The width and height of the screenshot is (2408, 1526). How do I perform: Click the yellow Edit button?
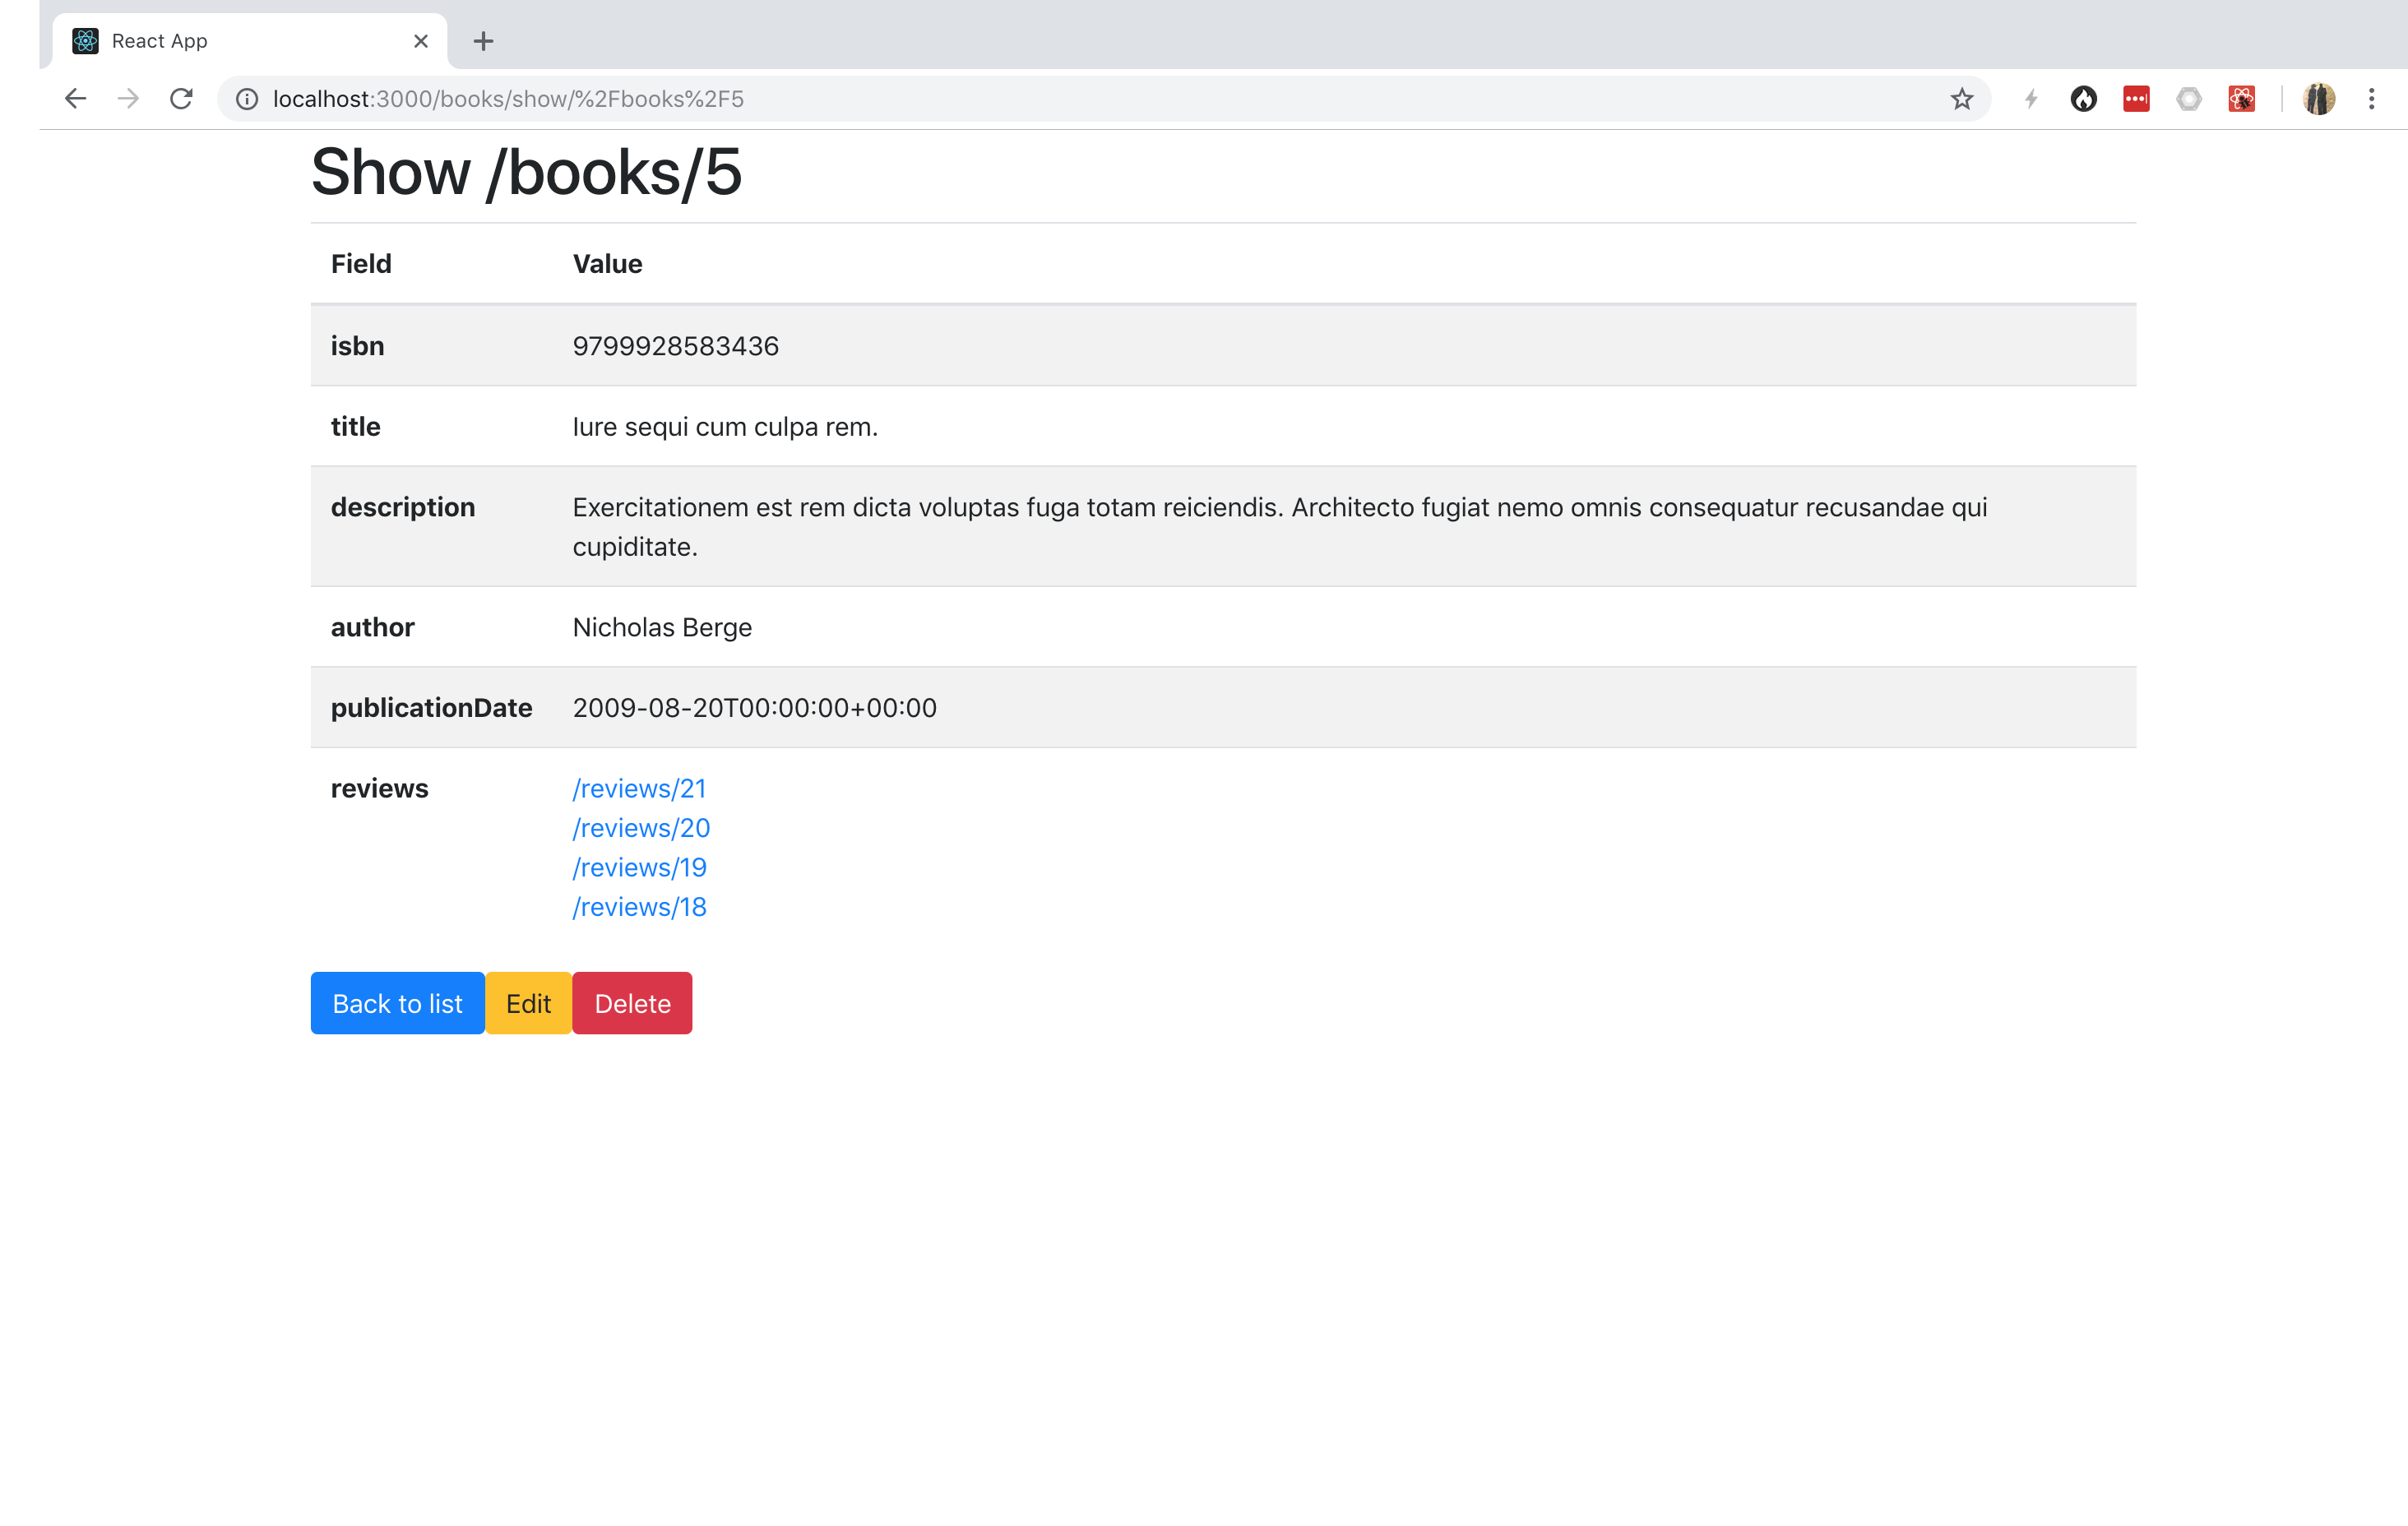(528, 1003)
